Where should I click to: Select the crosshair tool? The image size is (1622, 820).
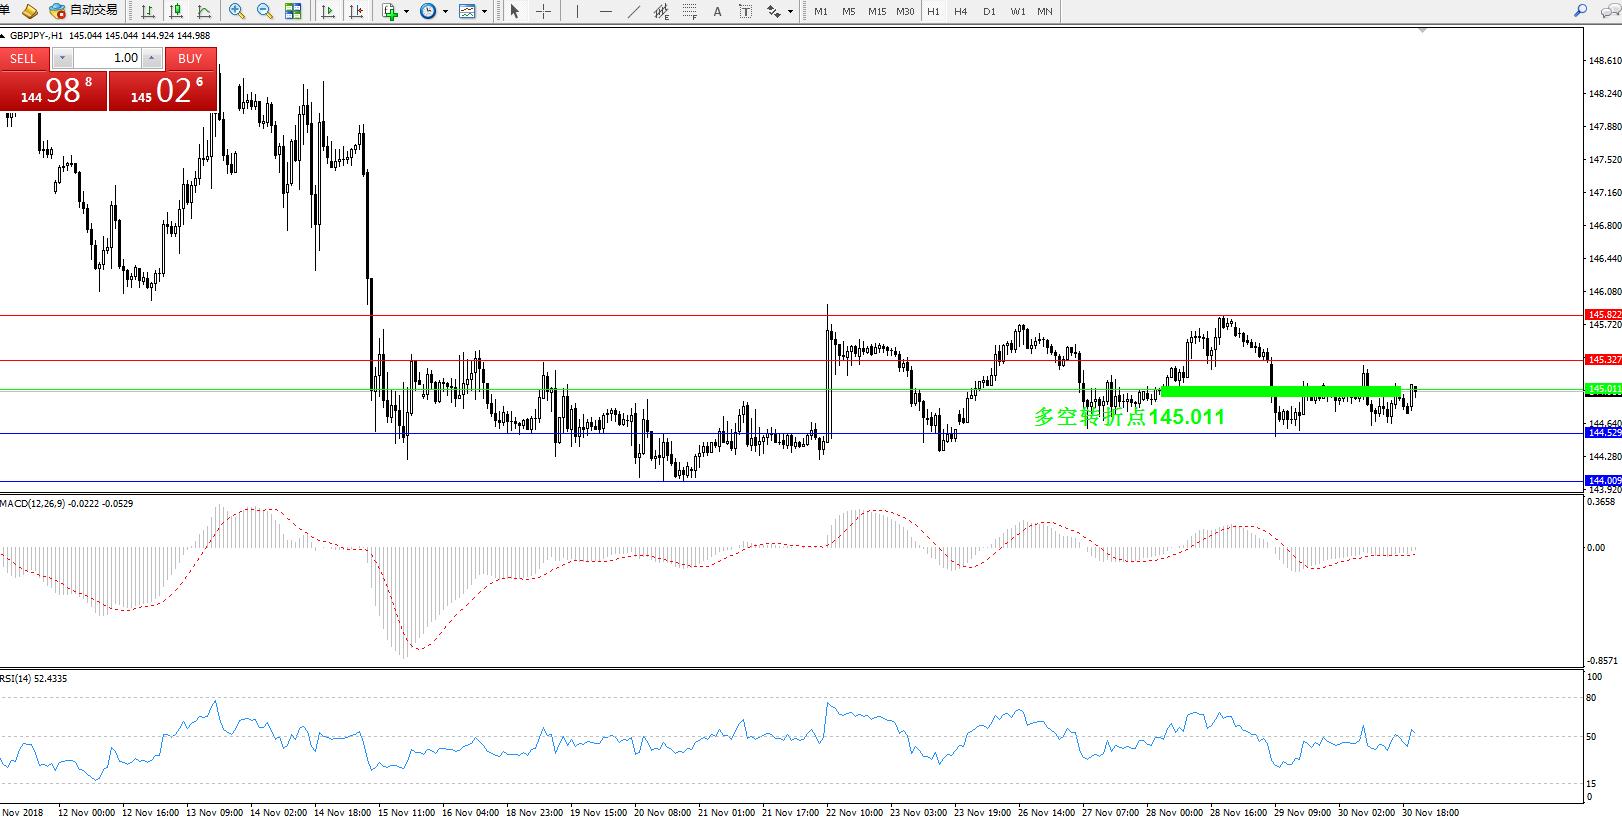pos(543,11)
